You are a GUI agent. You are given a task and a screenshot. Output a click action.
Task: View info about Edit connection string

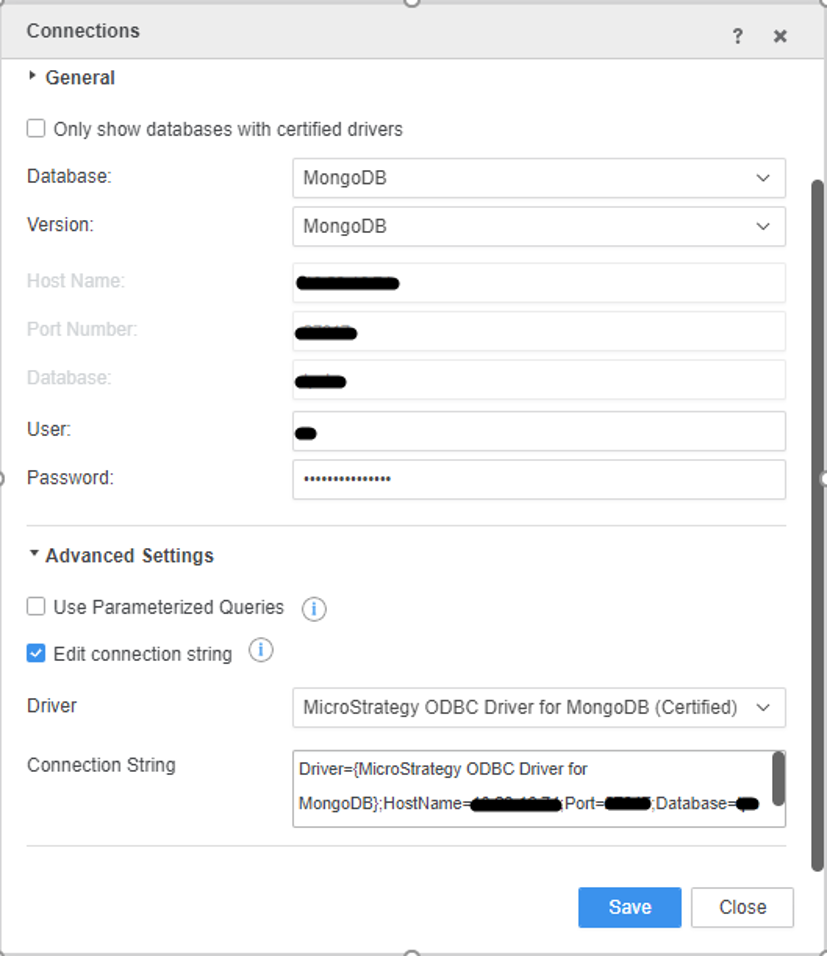[261, 650]
